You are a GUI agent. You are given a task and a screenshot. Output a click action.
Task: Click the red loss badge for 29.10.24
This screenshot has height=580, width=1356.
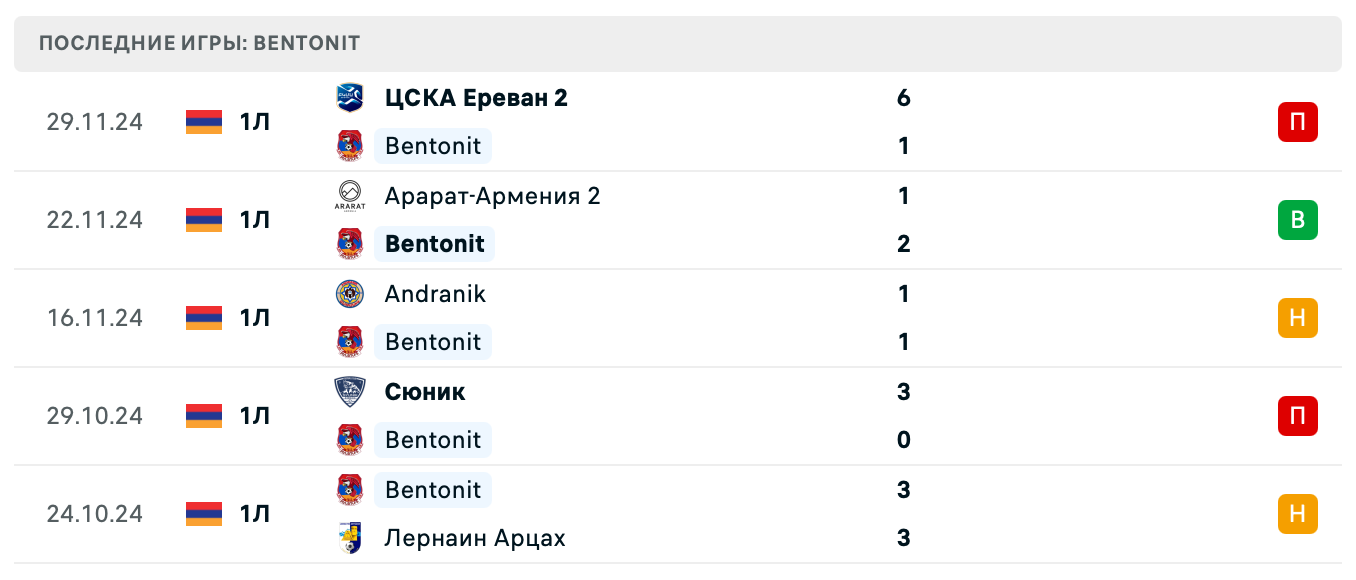tap(1297, 416)
